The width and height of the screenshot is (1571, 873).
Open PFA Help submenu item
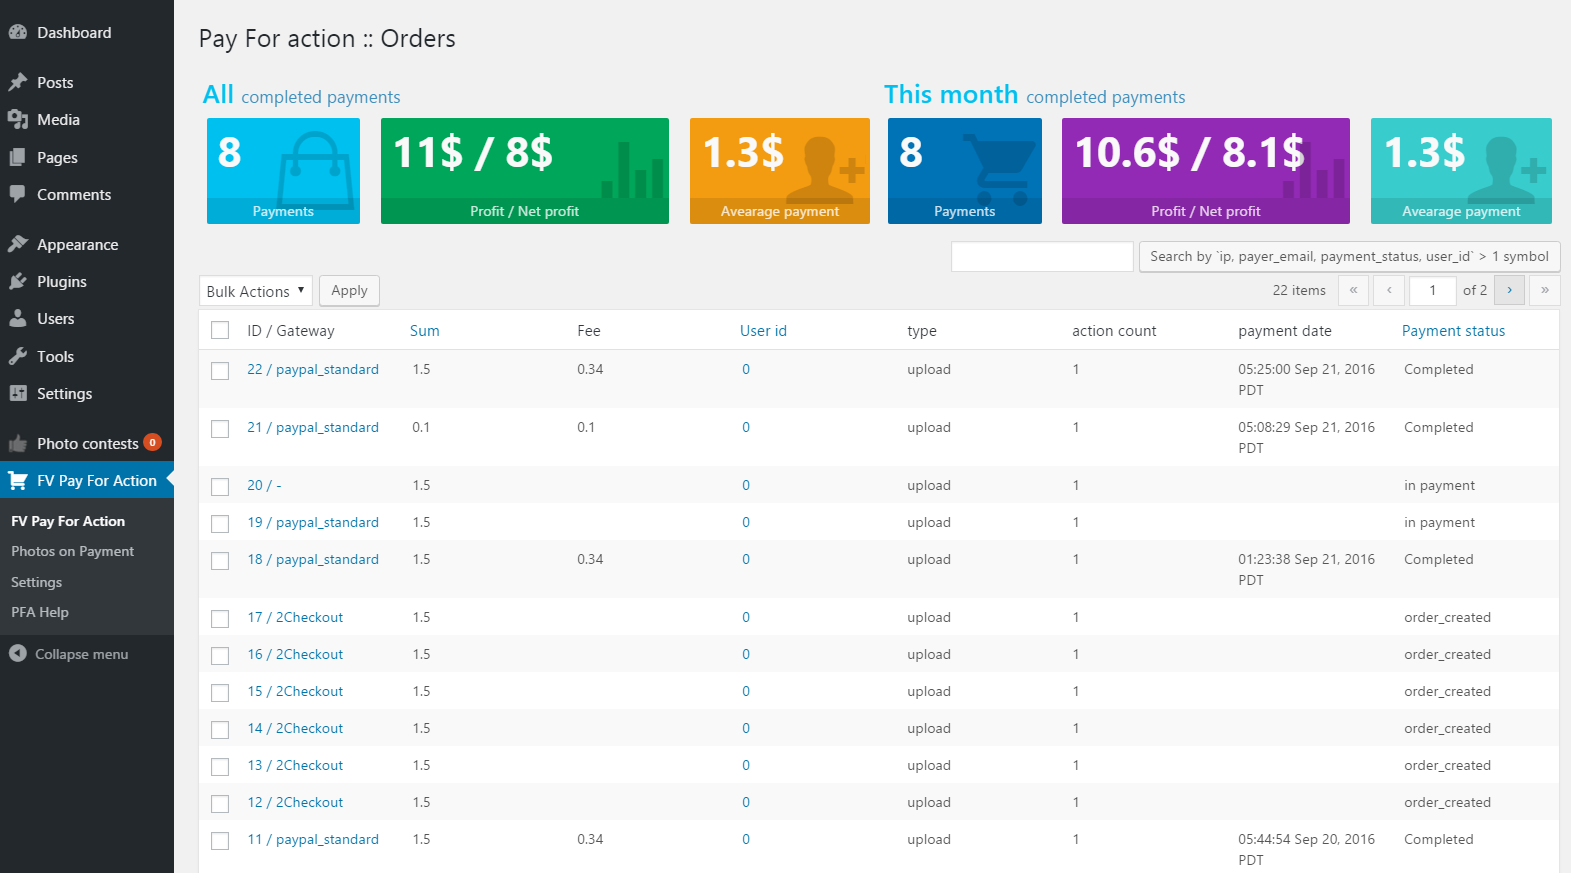click(x=40, y=612)
